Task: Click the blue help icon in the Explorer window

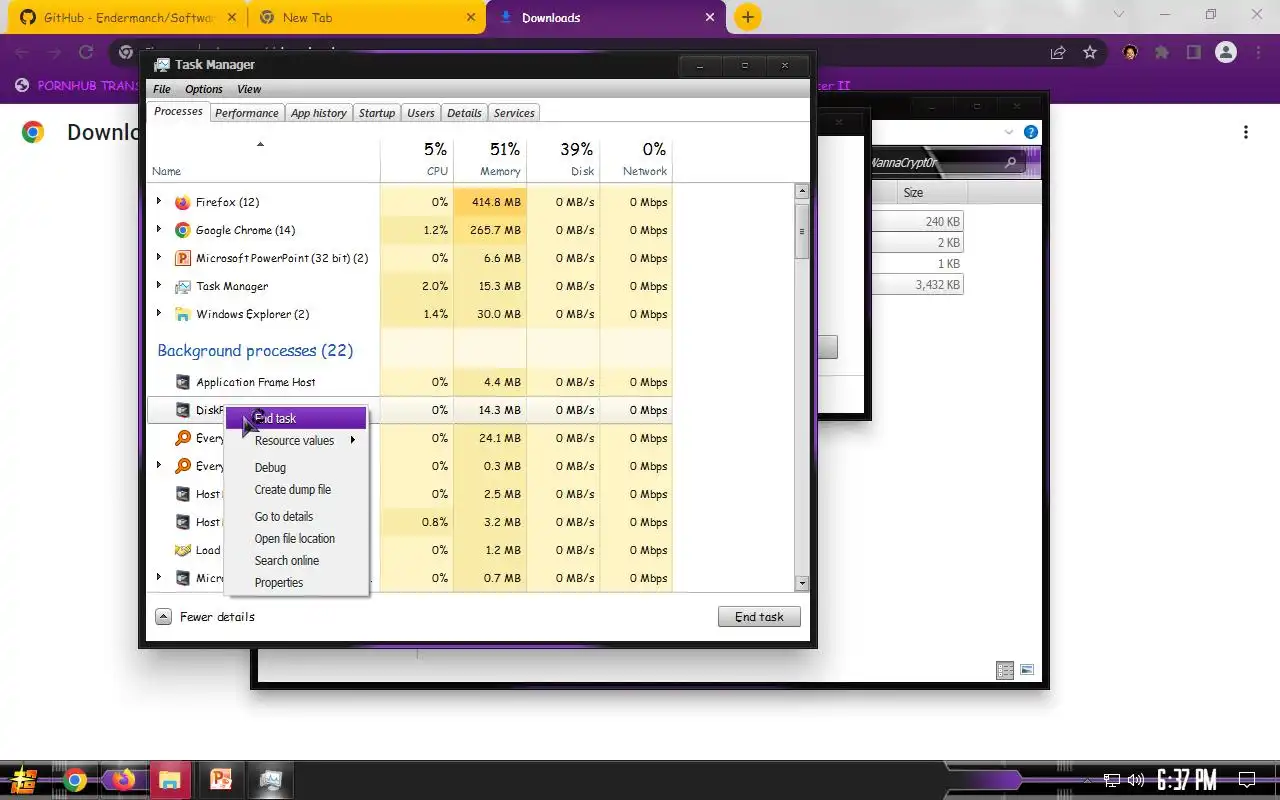Action: (1031, 132)
